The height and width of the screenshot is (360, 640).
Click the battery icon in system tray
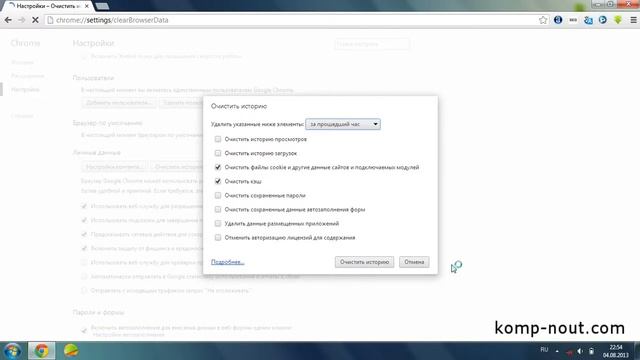coord(591,351)
